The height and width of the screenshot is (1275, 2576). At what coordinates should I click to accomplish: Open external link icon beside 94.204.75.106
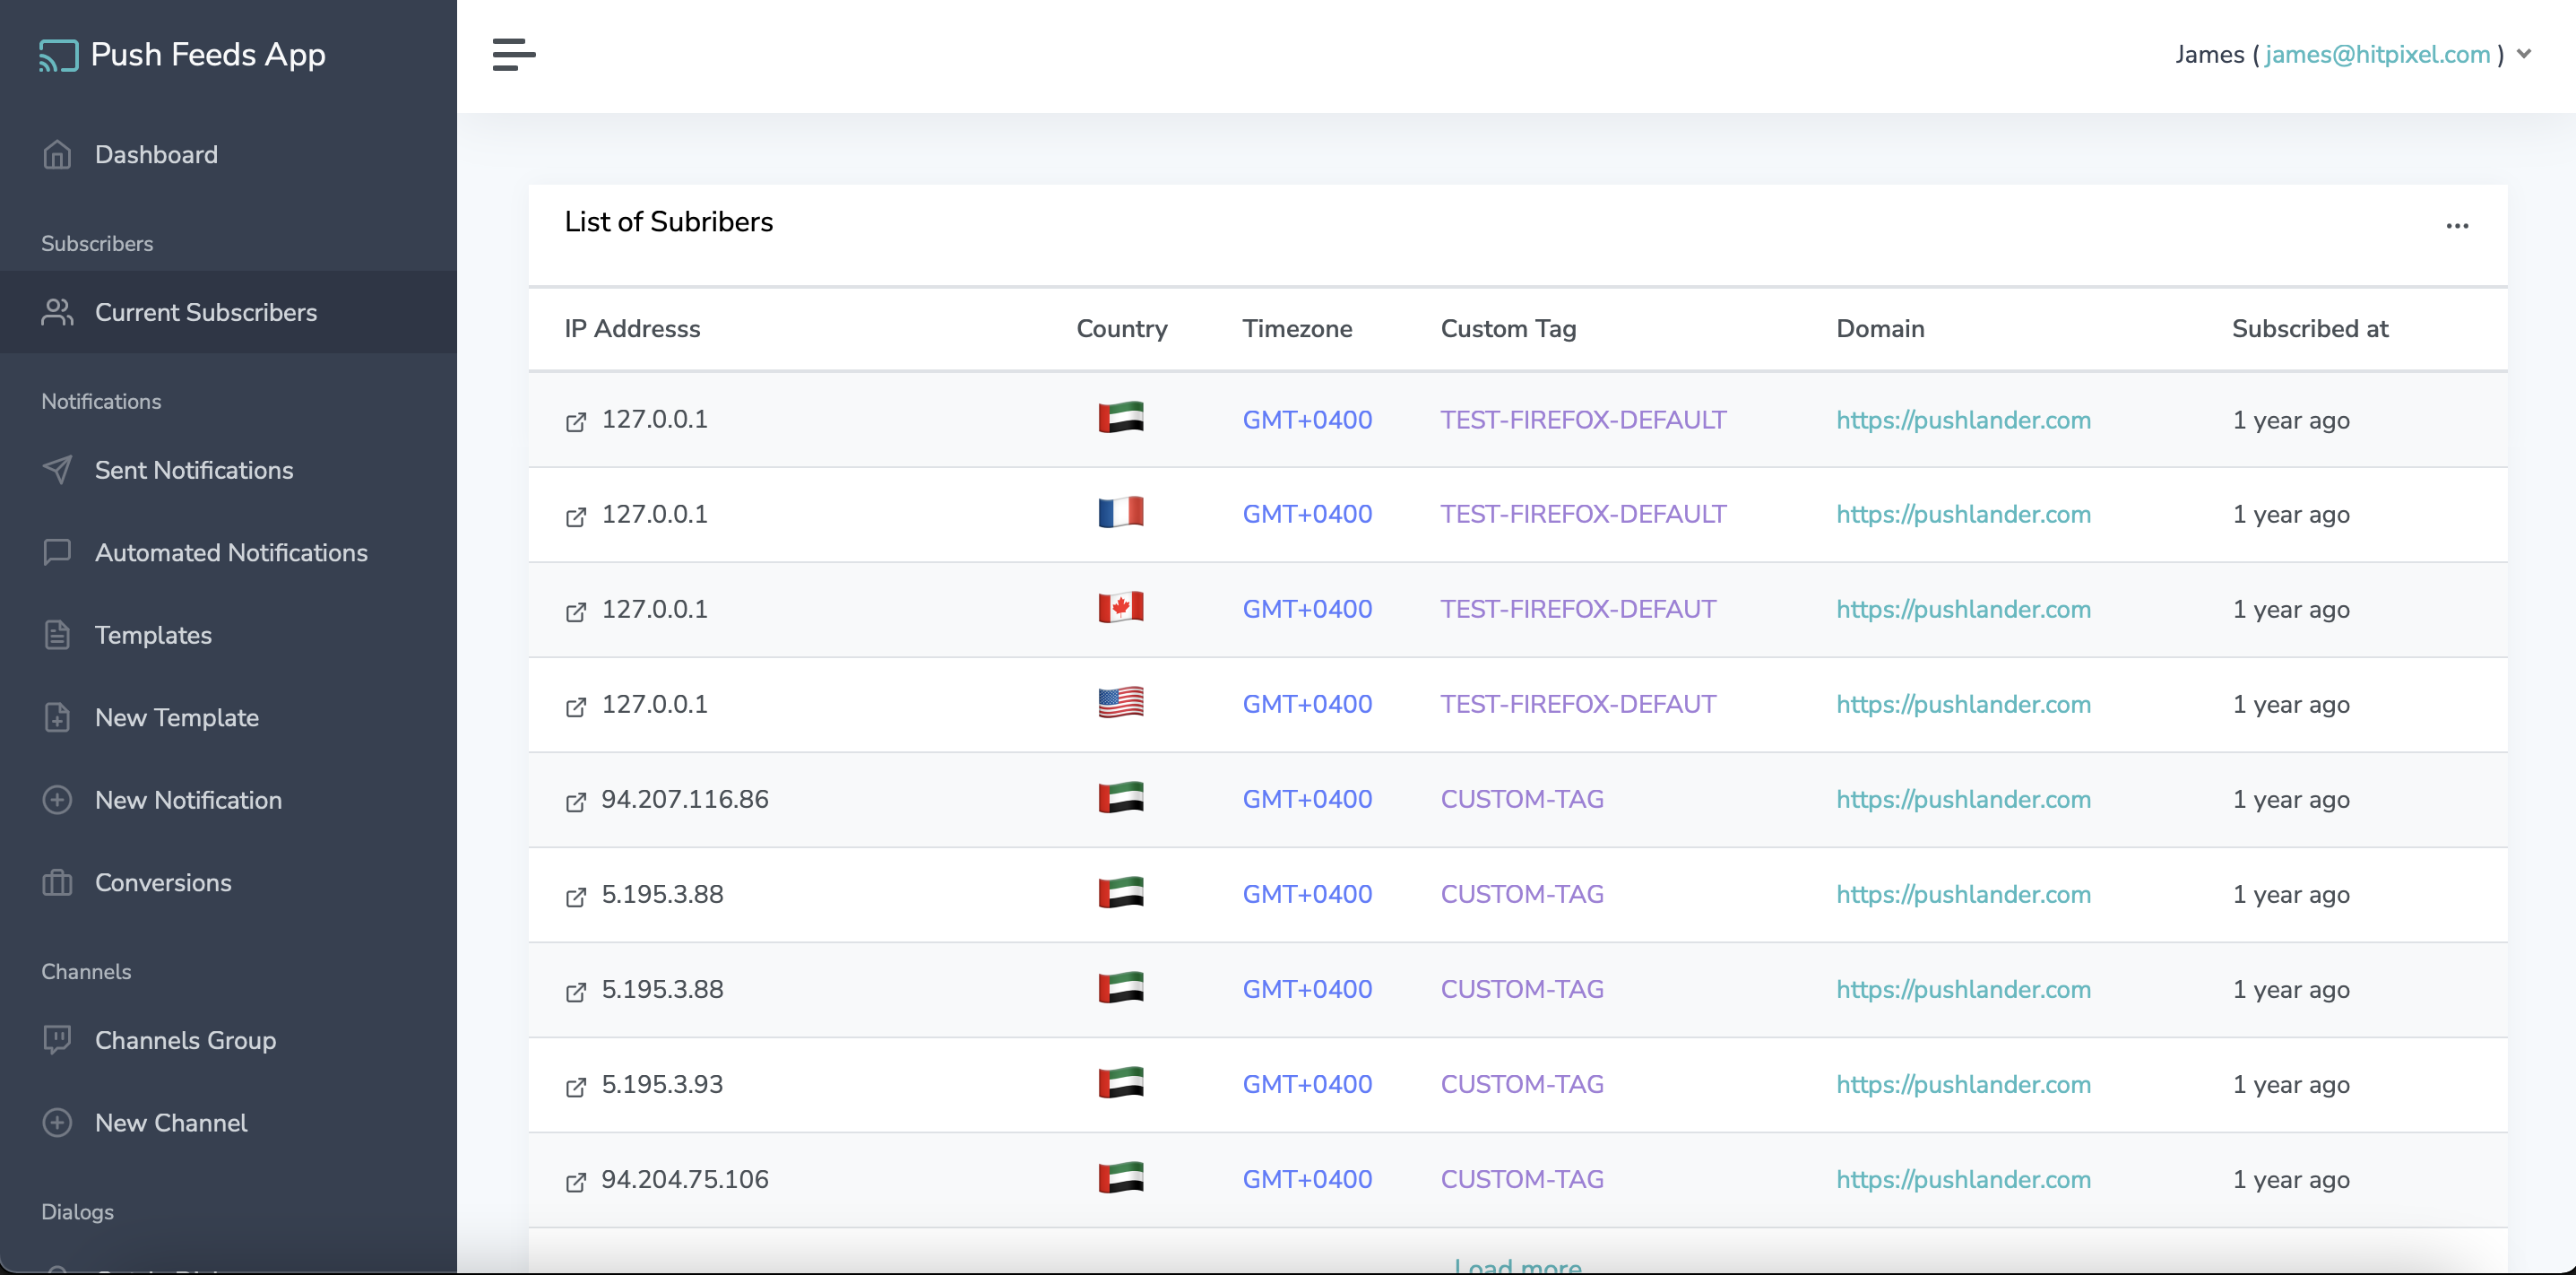576,1182
